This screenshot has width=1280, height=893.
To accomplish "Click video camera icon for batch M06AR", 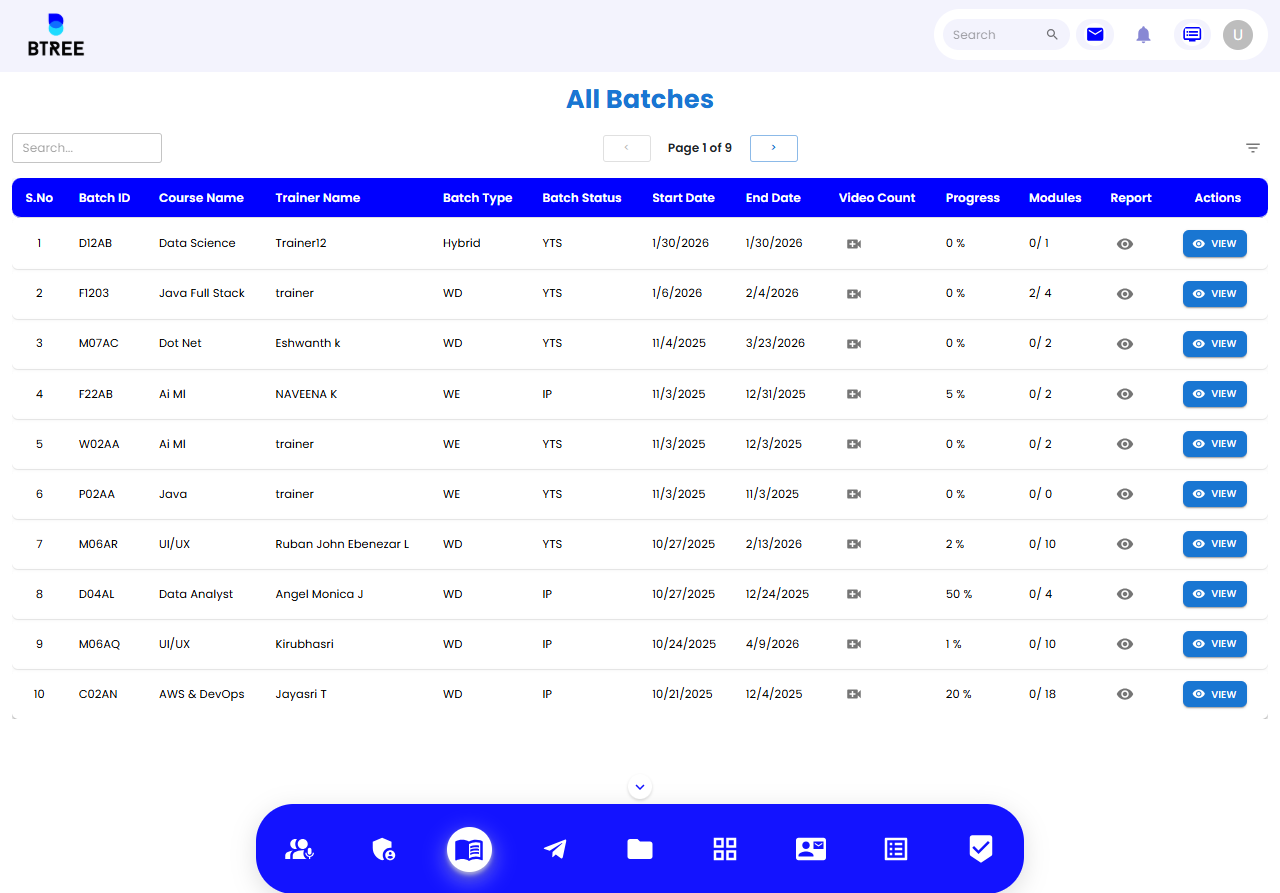I will click(853, 544).
